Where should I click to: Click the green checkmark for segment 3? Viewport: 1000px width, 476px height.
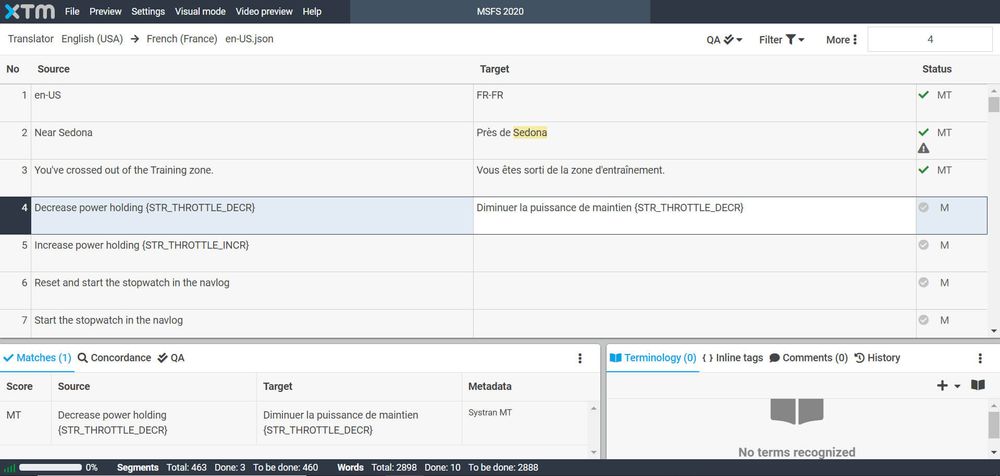[x=923, y=170]
